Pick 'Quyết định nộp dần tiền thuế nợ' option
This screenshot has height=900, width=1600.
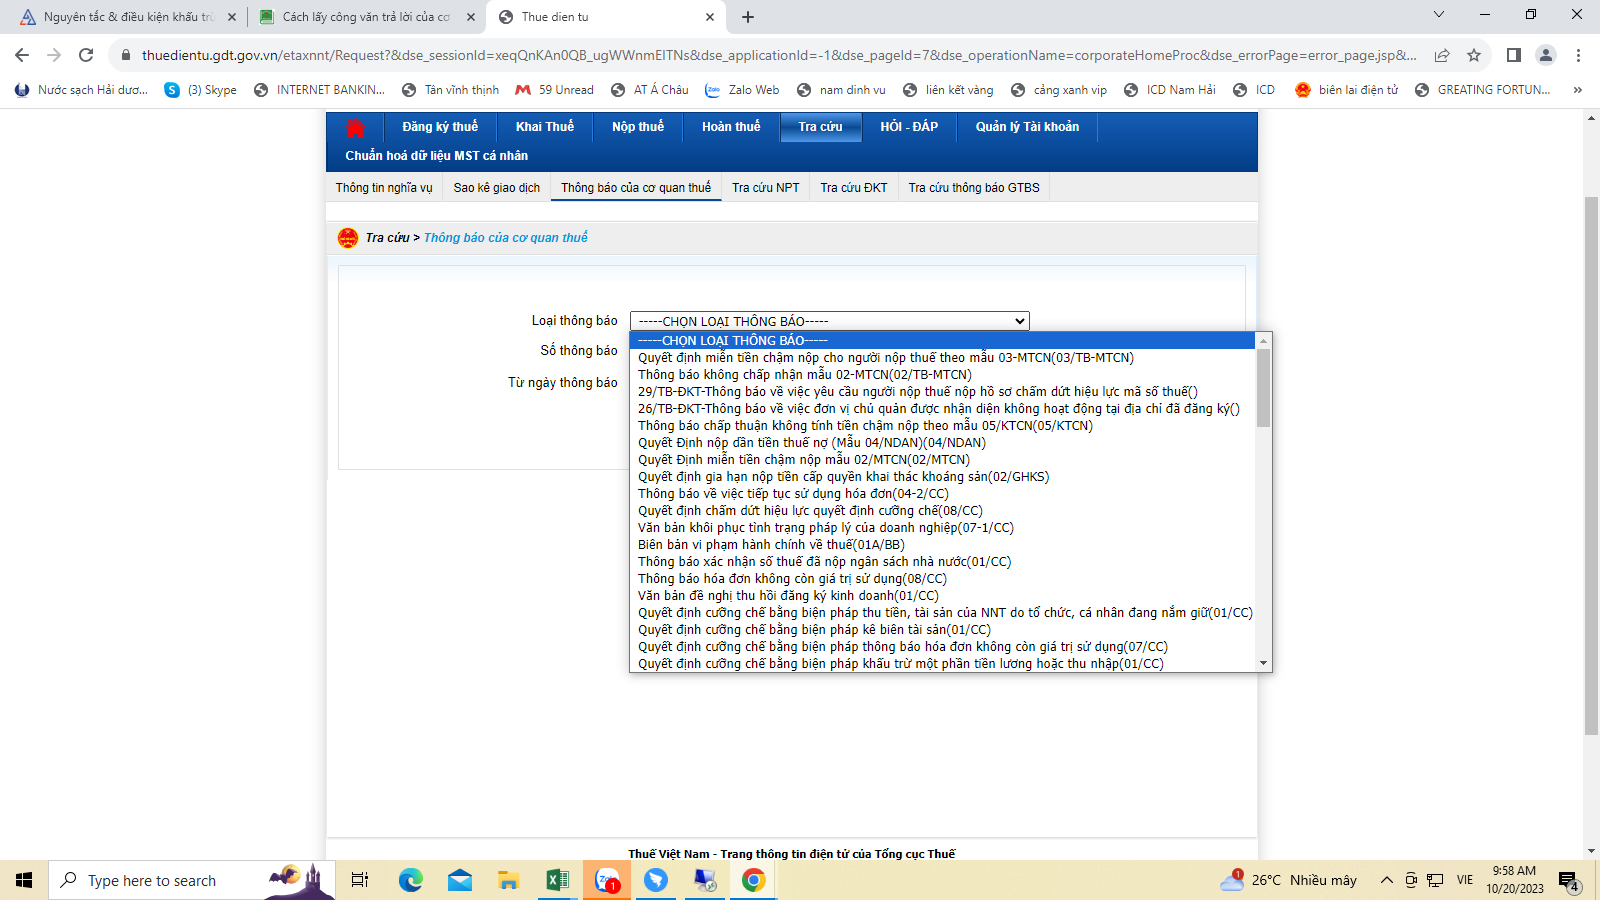811,443
